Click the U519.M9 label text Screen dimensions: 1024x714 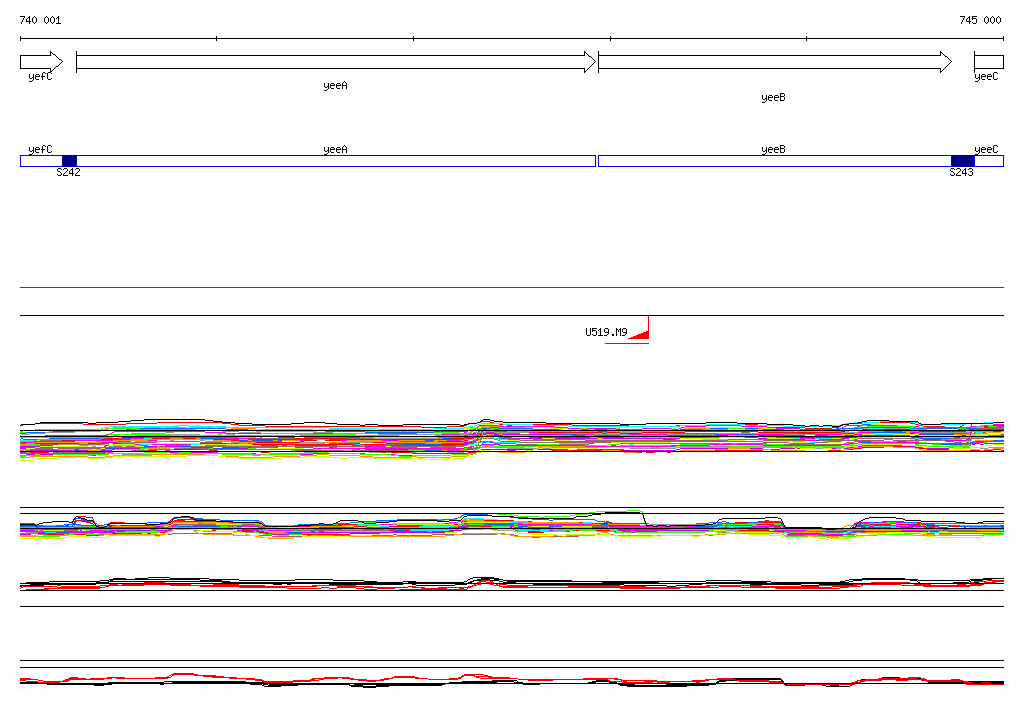(x=606, y=332)
